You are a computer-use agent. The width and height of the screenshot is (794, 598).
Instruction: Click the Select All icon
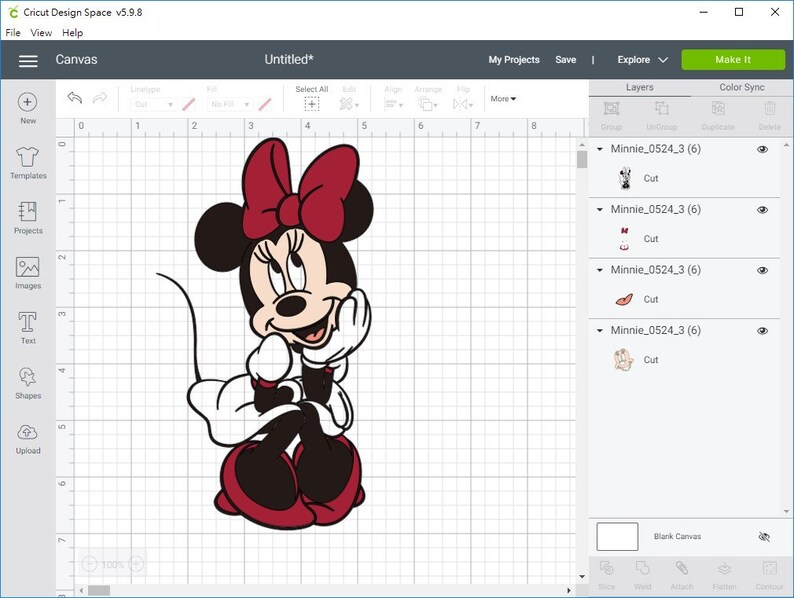[312, 105]
